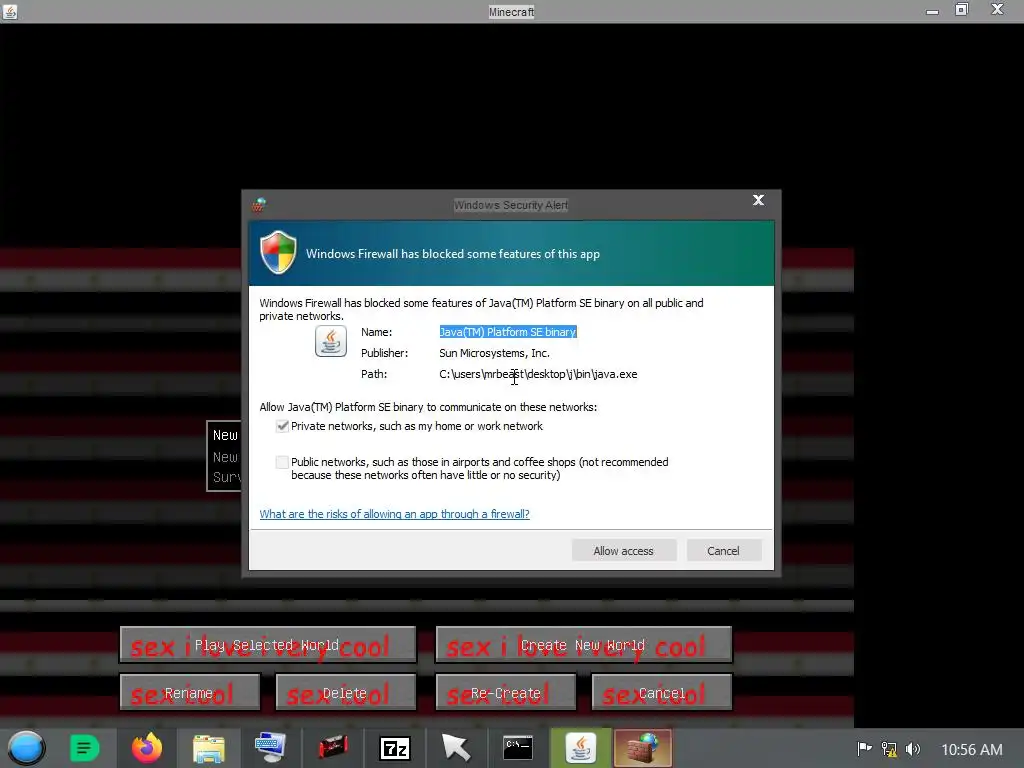
Task: Click the Sun Microsystems, Inc. publisher text
Action: tap(494, 353)
